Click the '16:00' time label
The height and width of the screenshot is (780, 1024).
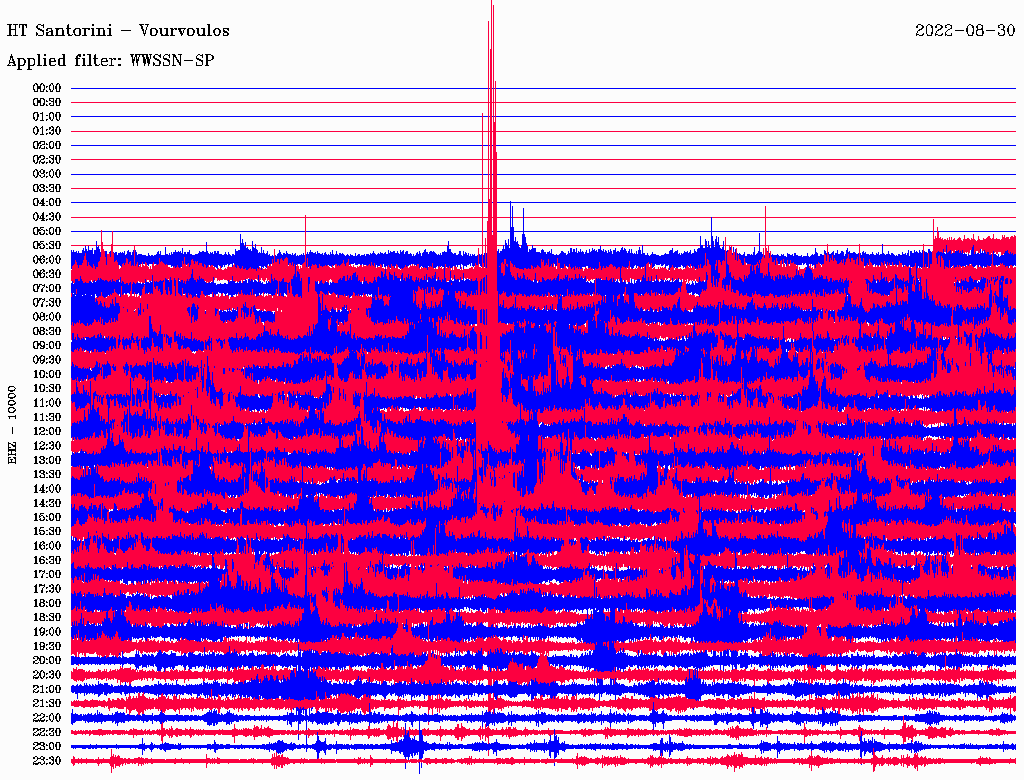tap(46, 546)
